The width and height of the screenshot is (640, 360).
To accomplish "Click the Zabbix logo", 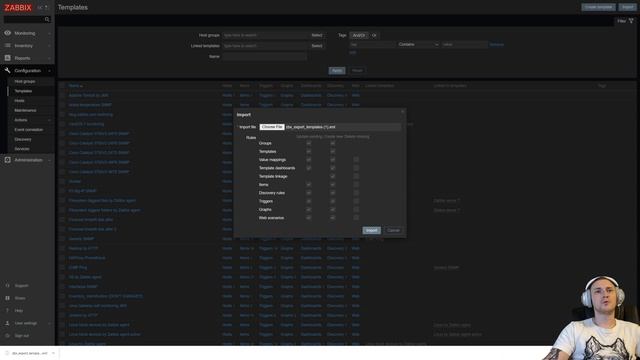I will pos(18,7).
